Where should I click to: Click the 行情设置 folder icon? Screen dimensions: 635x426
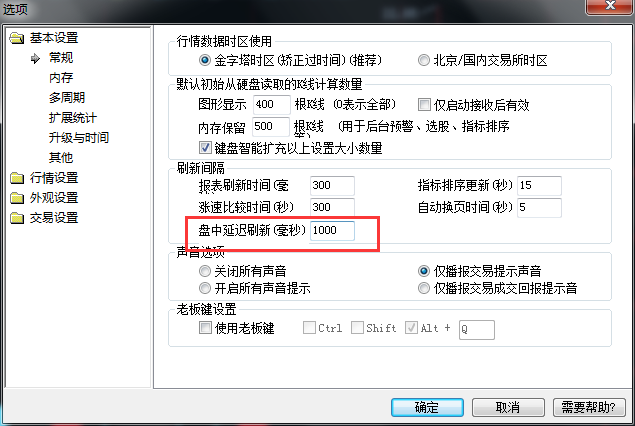(17, 178)
